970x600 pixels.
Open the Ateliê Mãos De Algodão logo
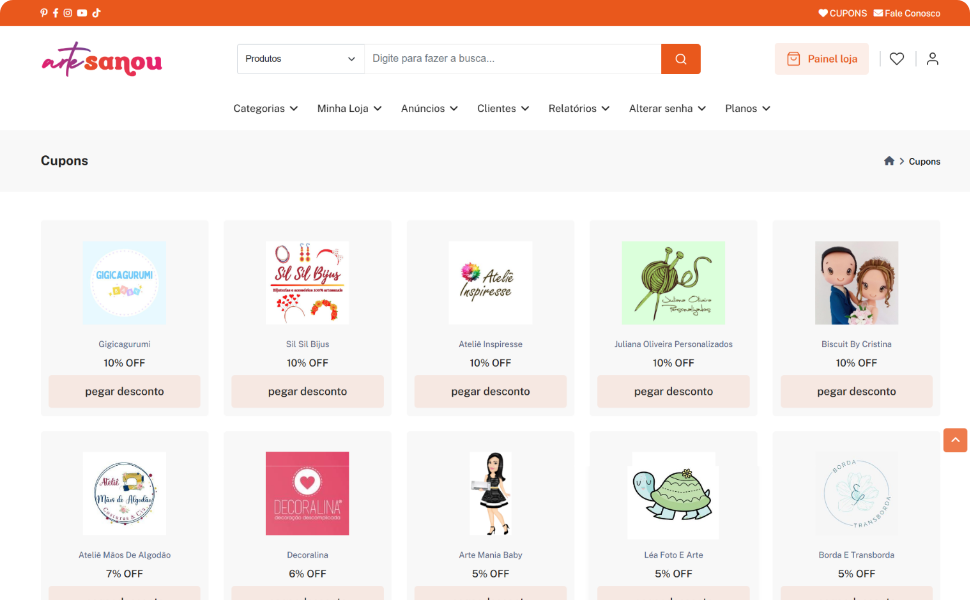click(124, 494)
